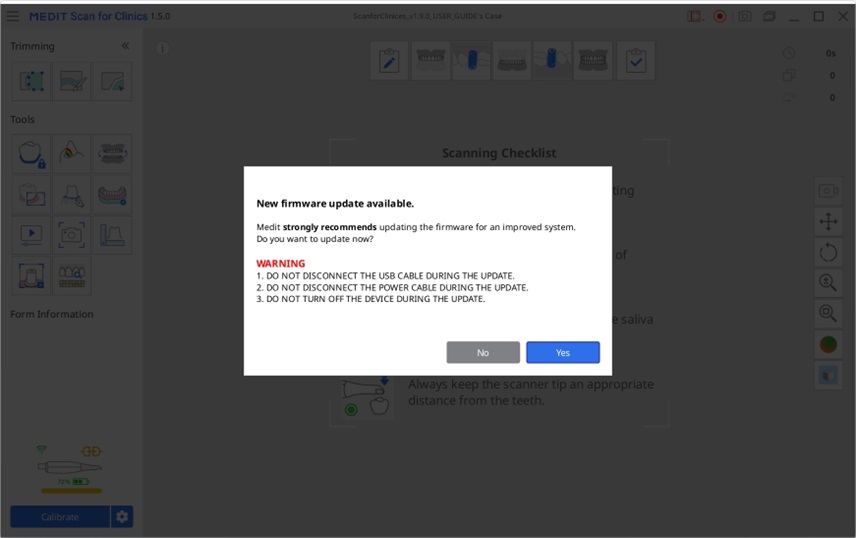The width and height of the screenshot is (856, 538).
Task: Select the smart selection trimming tool
Action: click(x=112, y=81)
